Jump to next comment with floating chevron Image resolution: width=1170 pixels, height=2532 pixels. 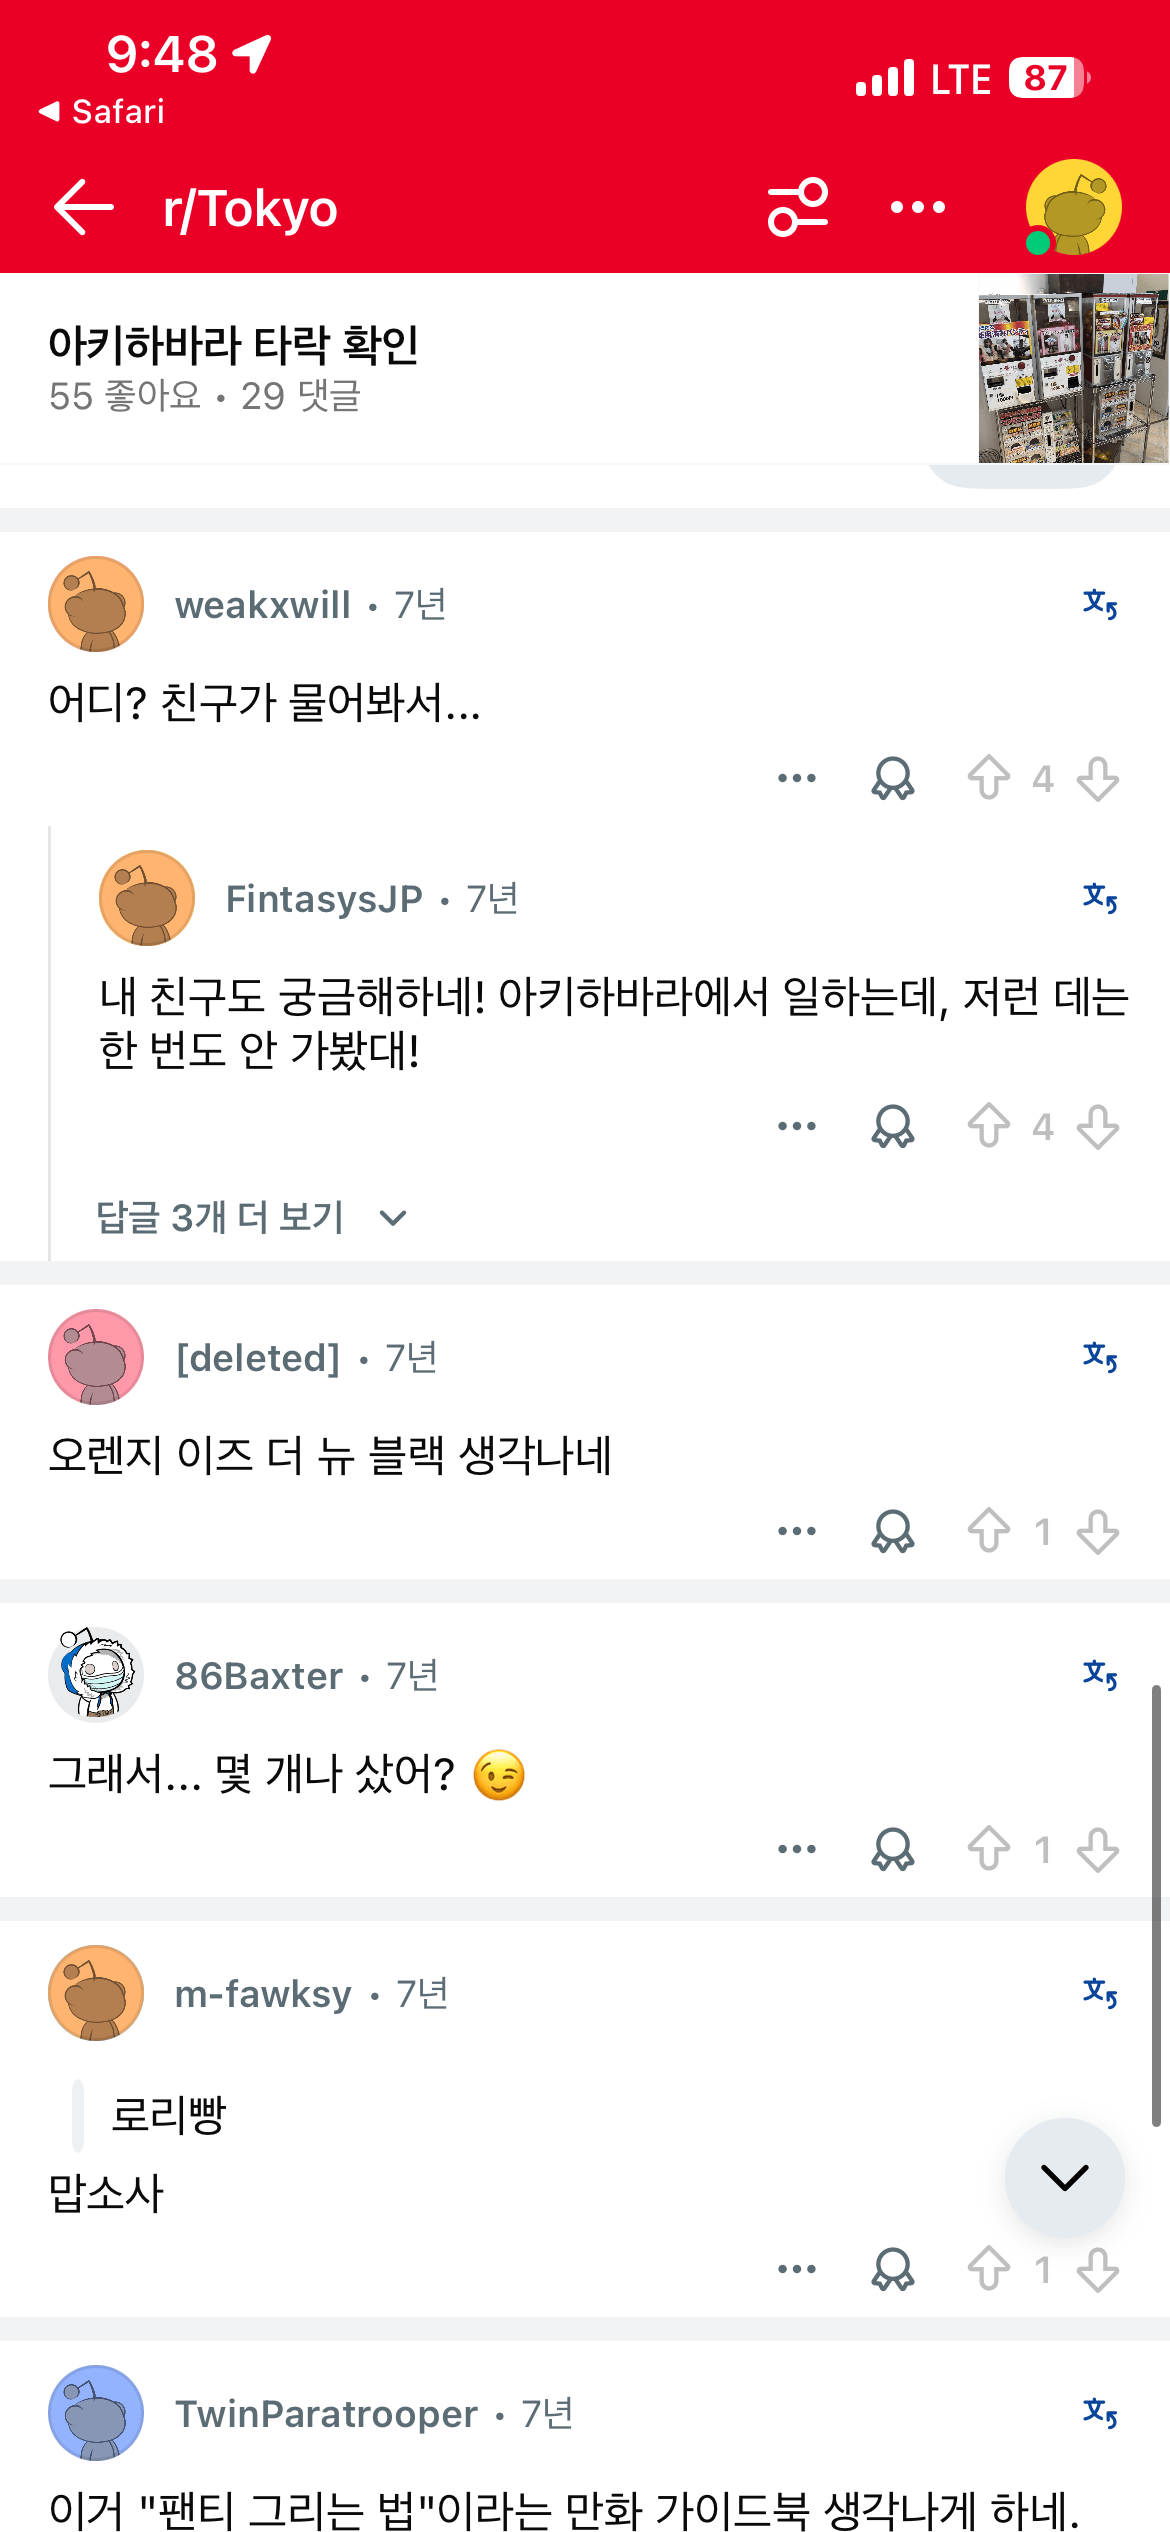(1064, 2177)
